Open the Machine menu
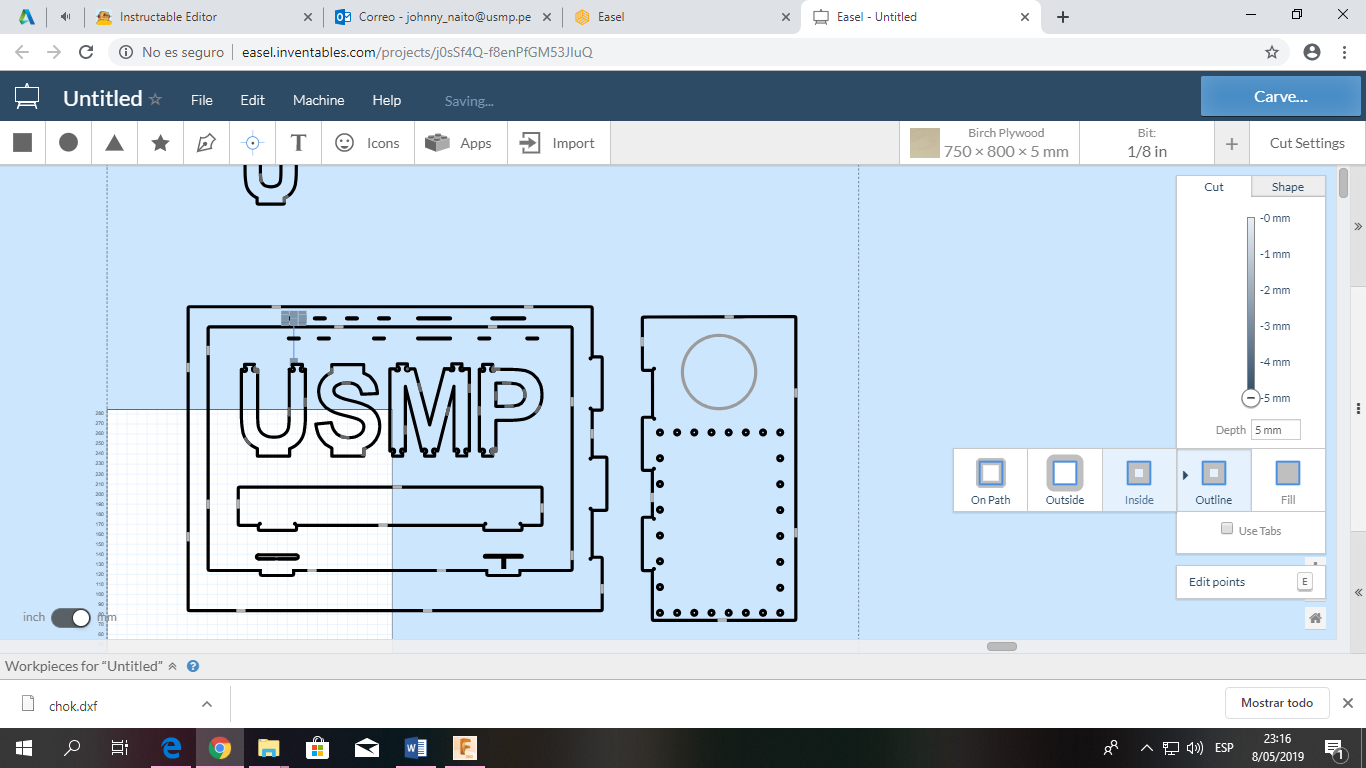Image resolution: width=1366 pixels, height=768 pixels. click(x=319, y=100)
